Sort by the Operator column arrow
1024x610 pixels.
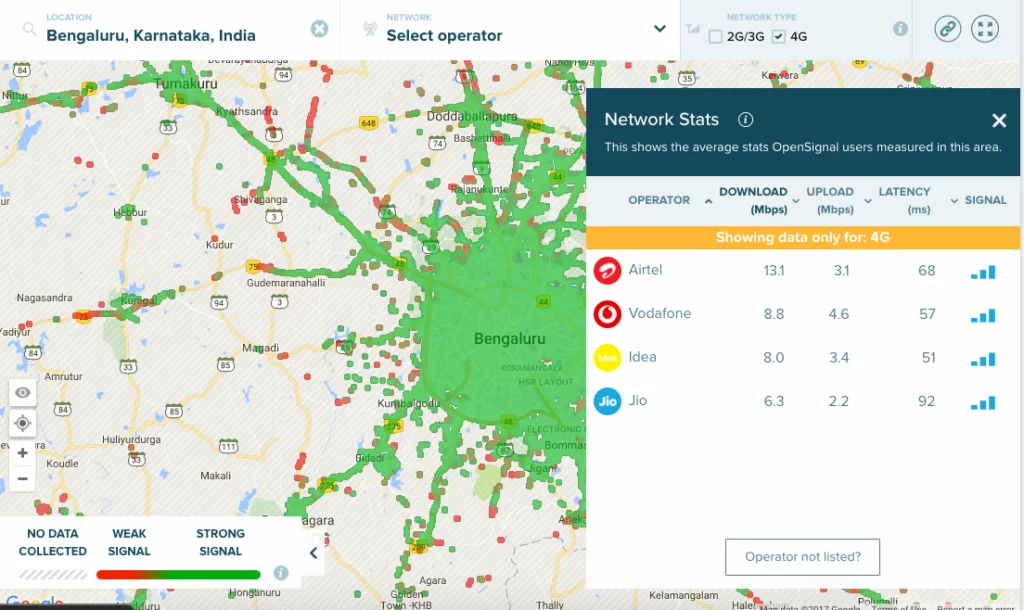tap(709, 201)
